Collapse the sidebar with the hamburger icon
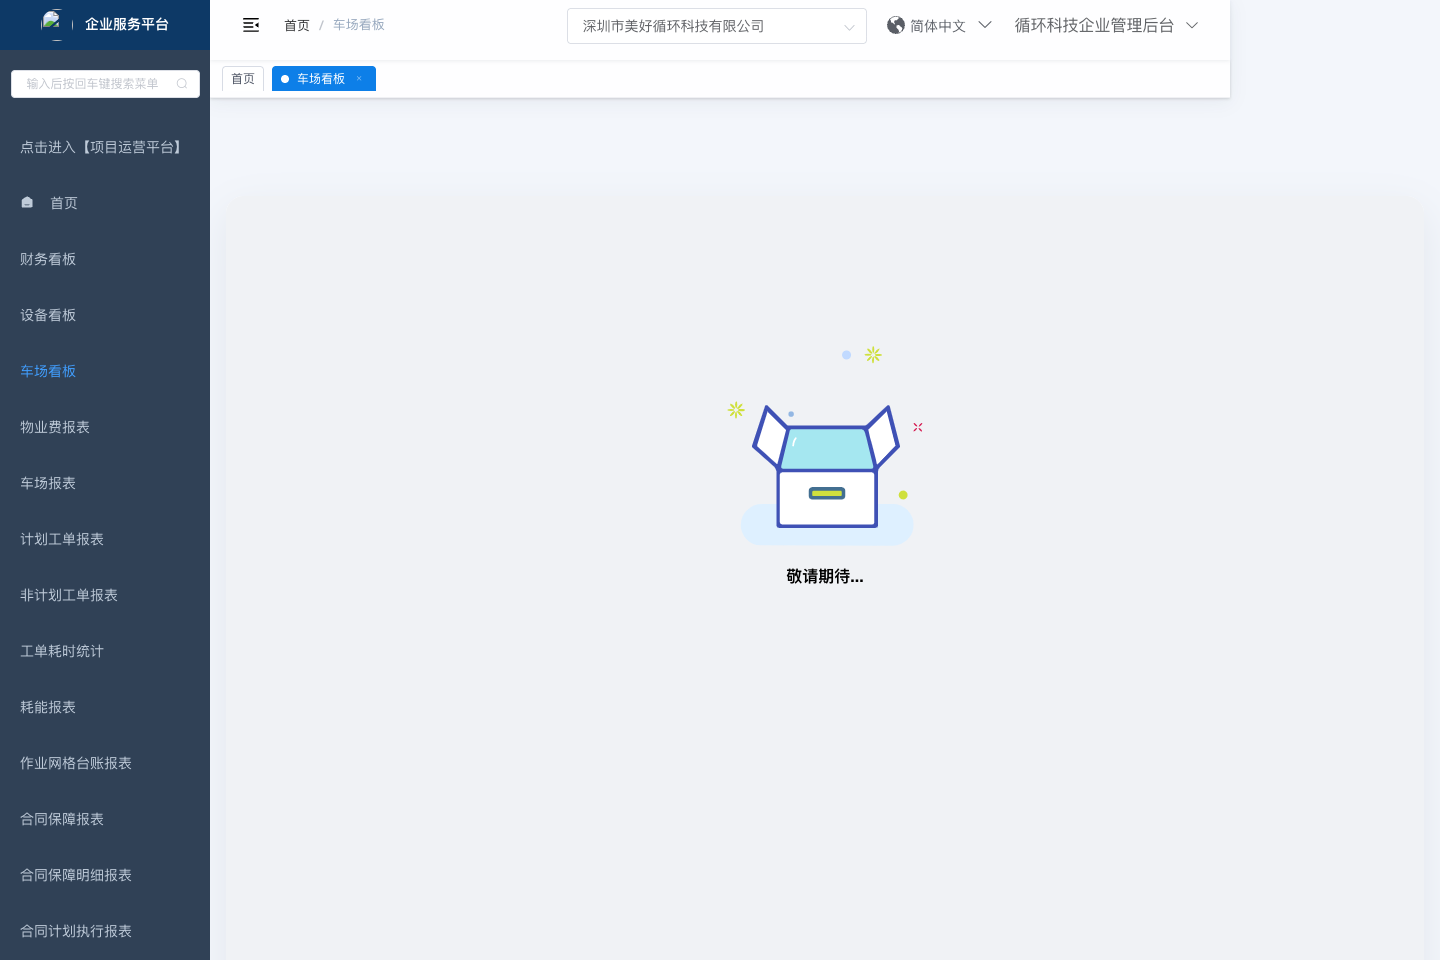 251,25
